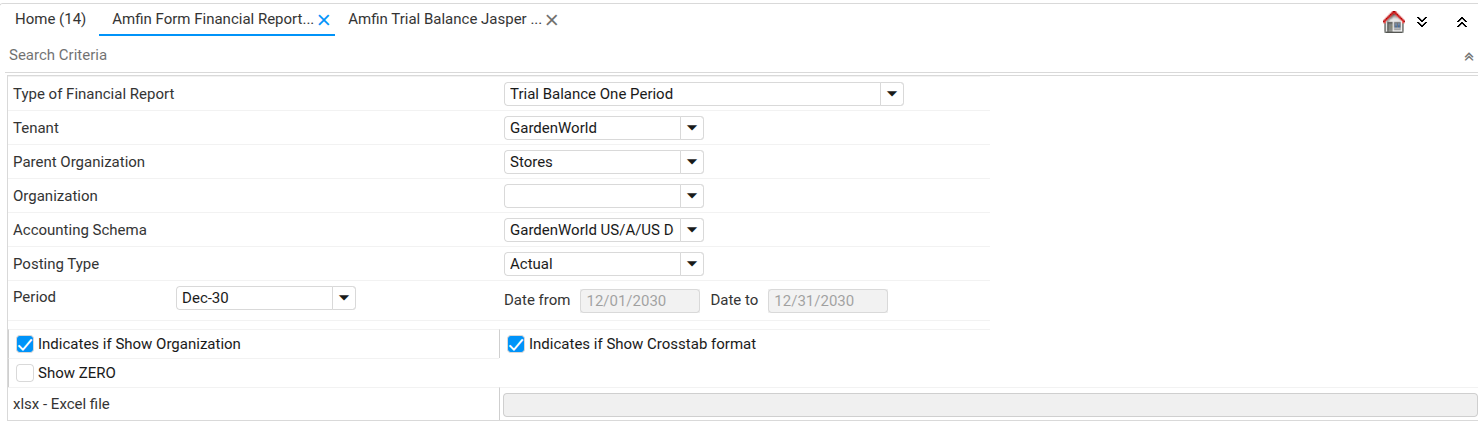Close the Amfin Trial Balance Jasper tab
Image resolution: width=1478 pixels, height=425 pixels.
[x=552, y=20]
